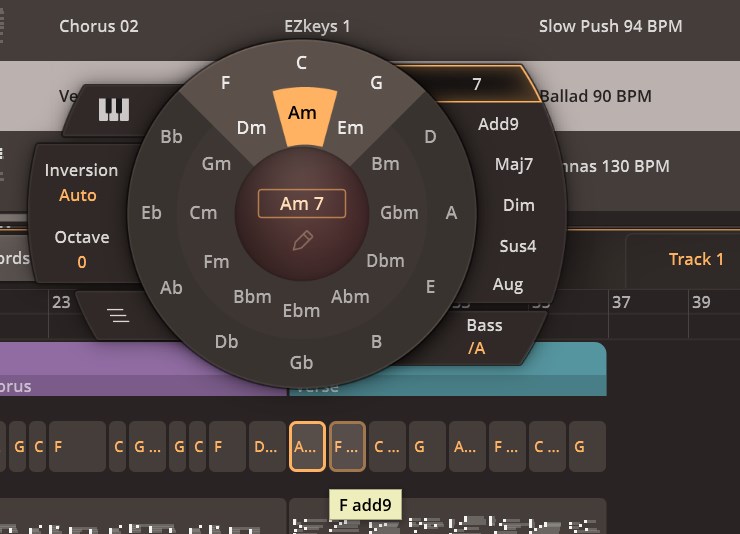Select Slow Push 94 BPM entry
740x534 pixels.
pos(610,26)
